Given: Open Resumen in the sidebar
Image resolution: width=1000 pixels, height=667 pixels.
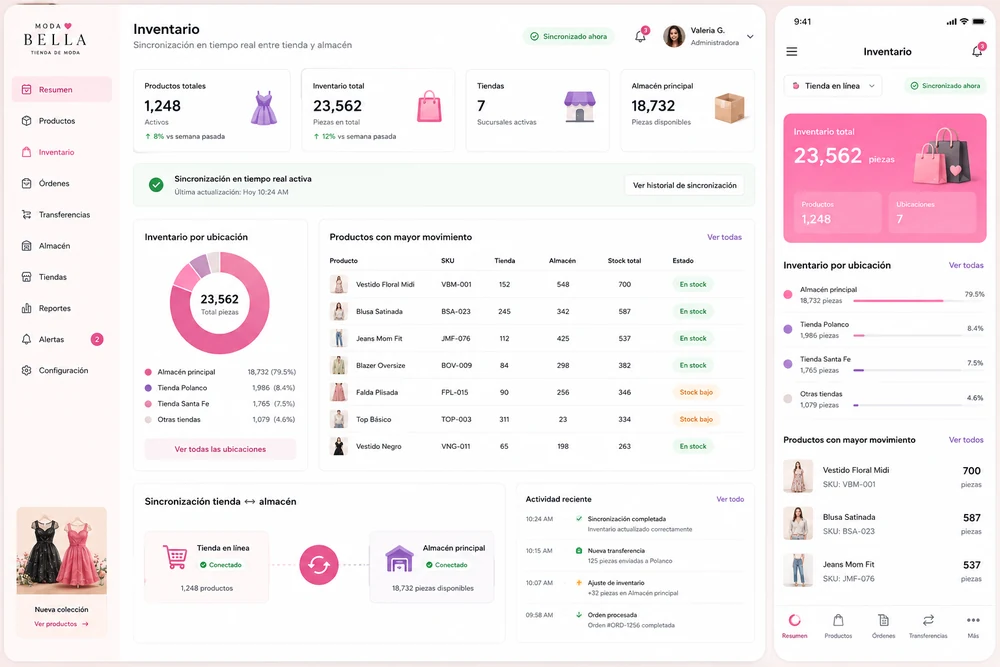Looking at the screenshot, I should coord(62,89).
